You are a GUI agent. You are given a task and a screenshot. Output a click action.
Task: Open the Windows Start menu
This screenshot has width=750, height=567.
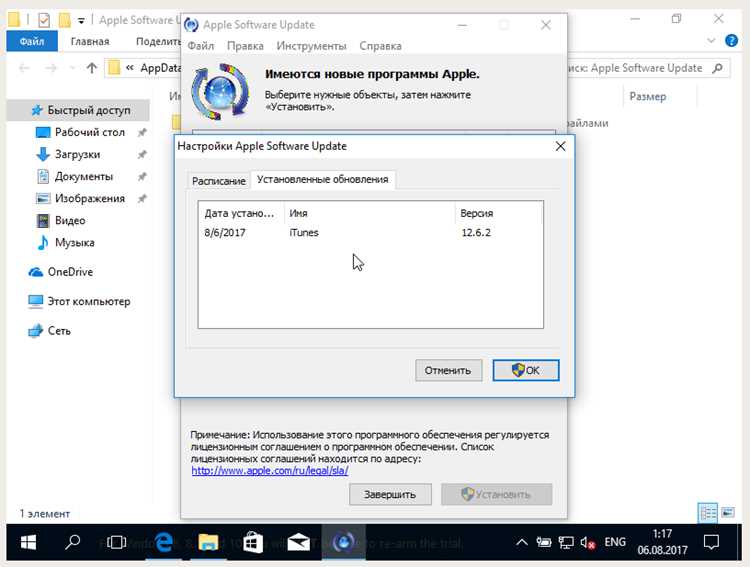[29, 543]
